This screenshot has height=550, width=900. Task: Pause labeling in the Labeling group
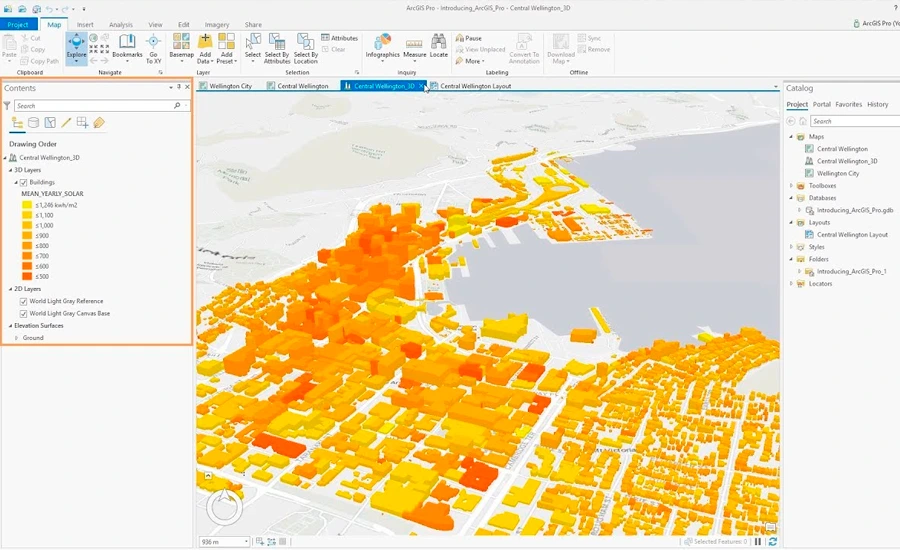point(469,38)
